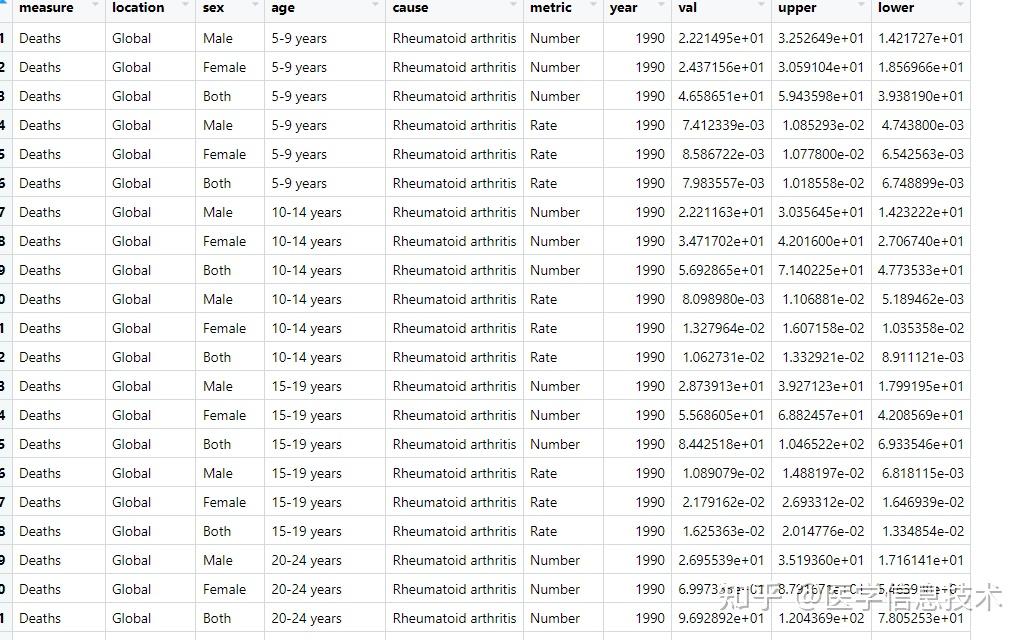Sort by the measure column sort arrow
This screenshot has width=1029, height=640.
(95, 7)
